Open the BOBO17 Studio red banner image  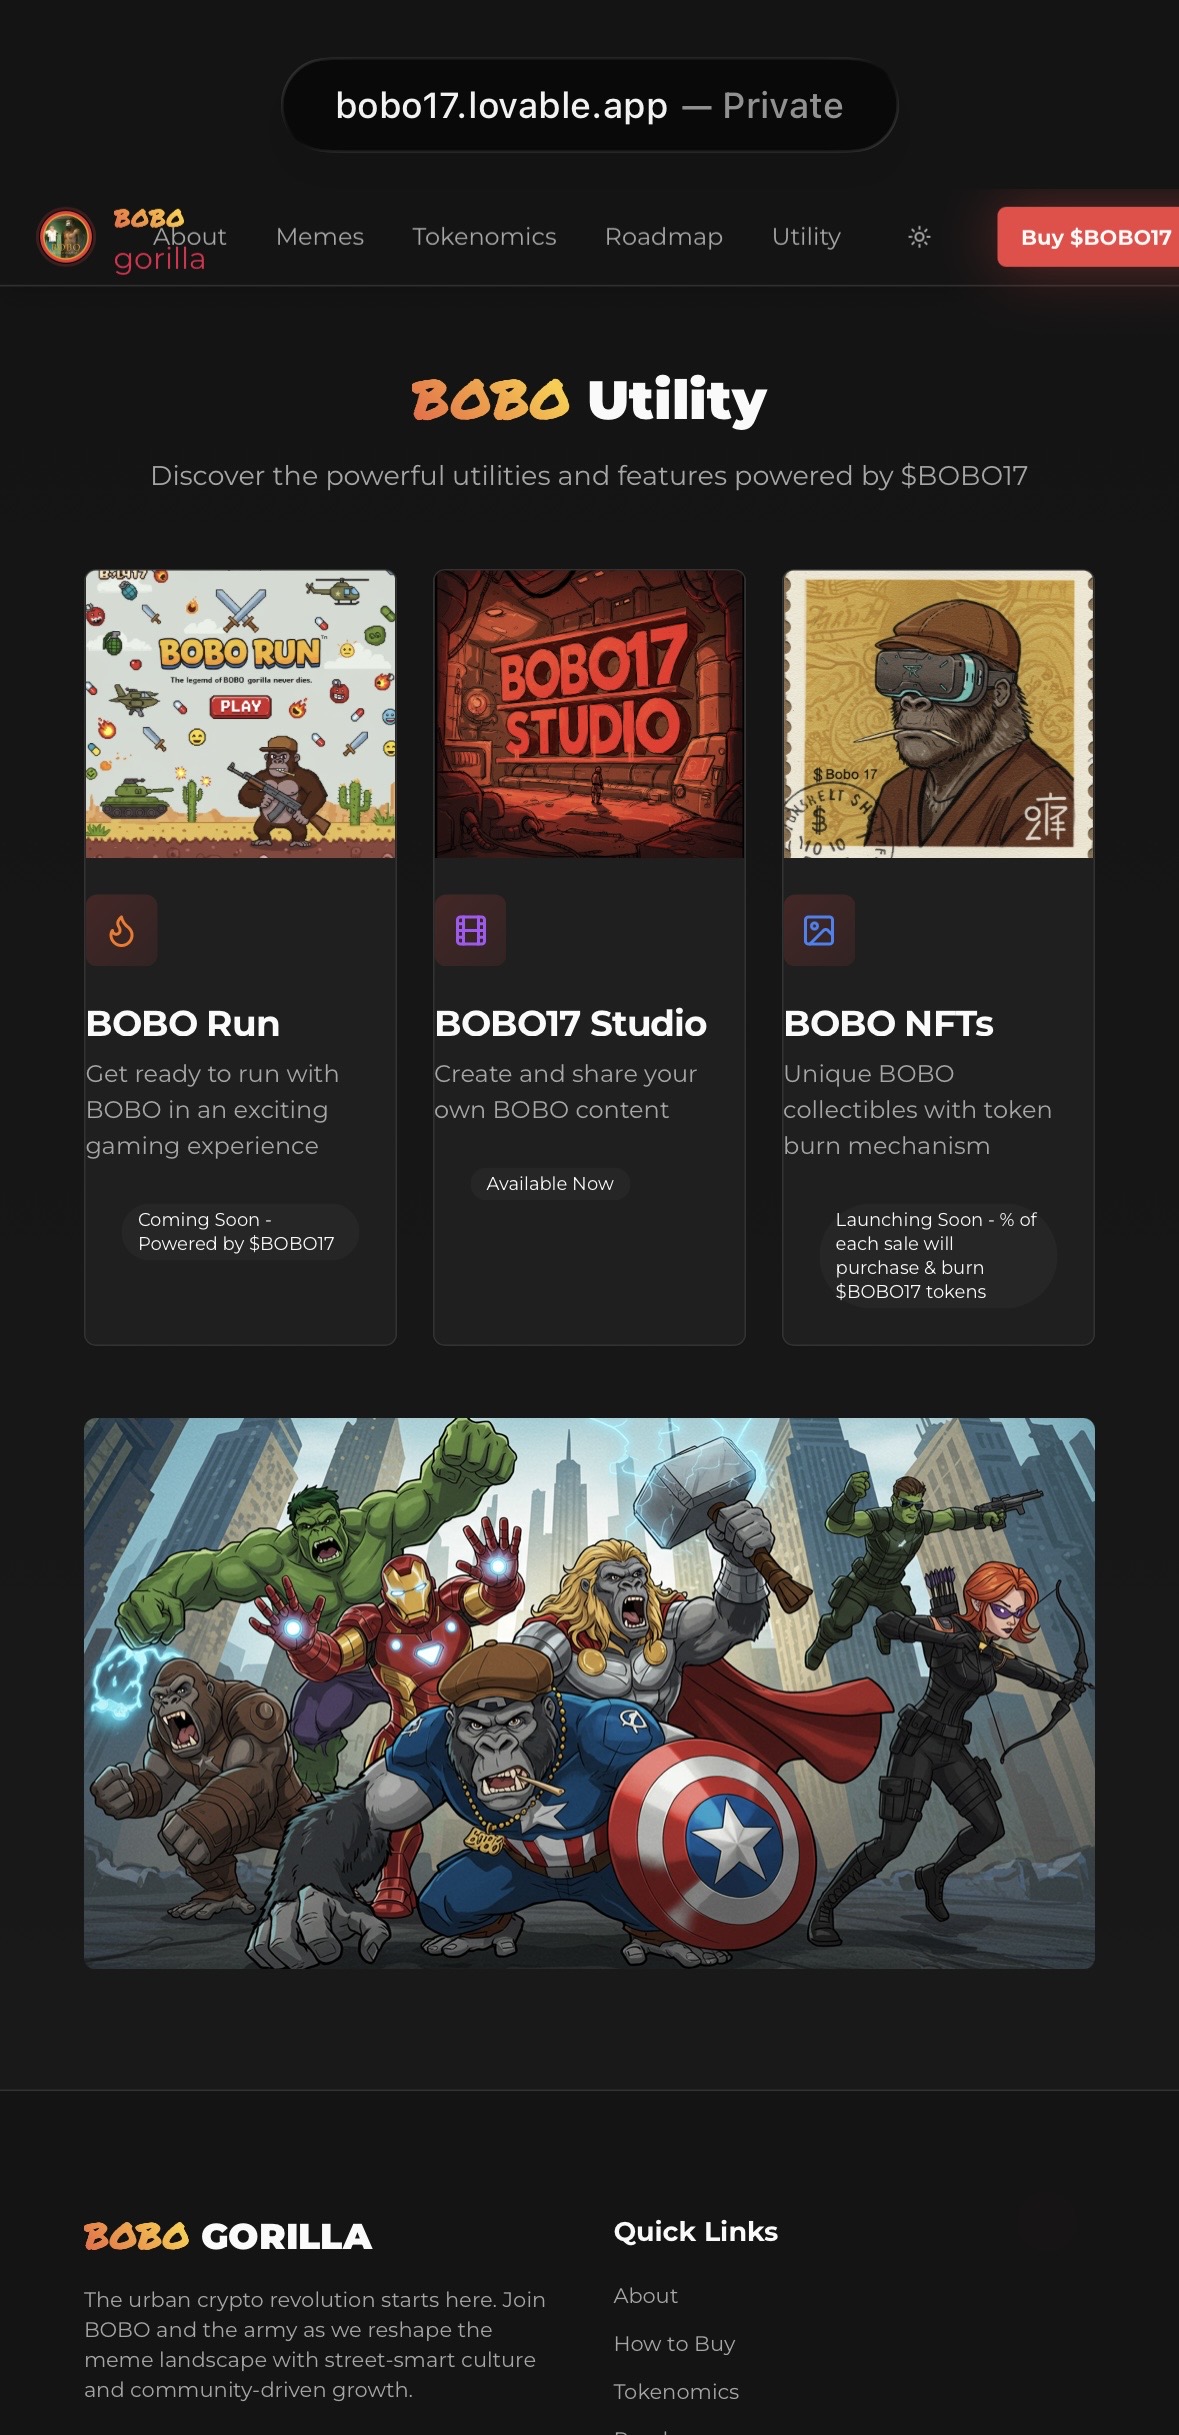coord(590,714)
